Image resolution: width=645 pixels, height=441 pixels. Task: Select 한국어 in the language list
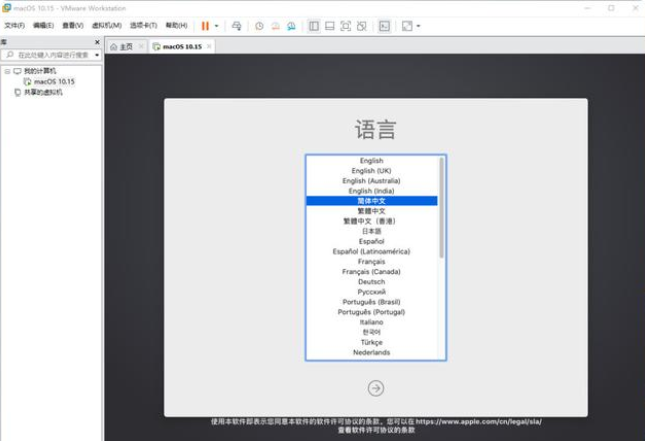tap(371, 332)
